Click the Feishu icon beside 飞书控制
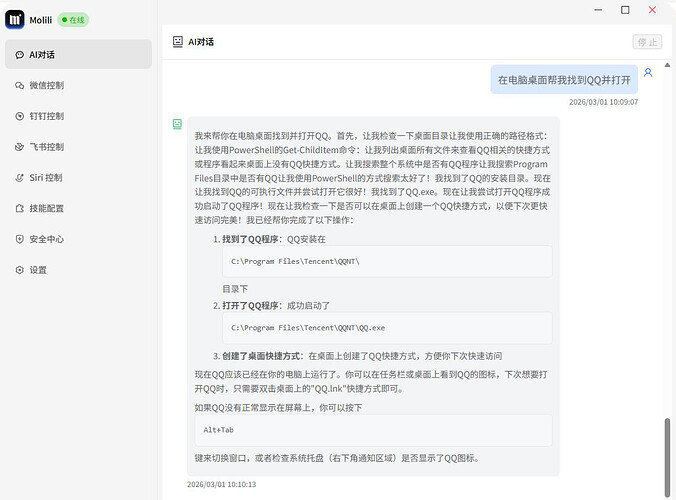Image resolution: width=676 pixels, height=500 pixels. click(19, 147)
